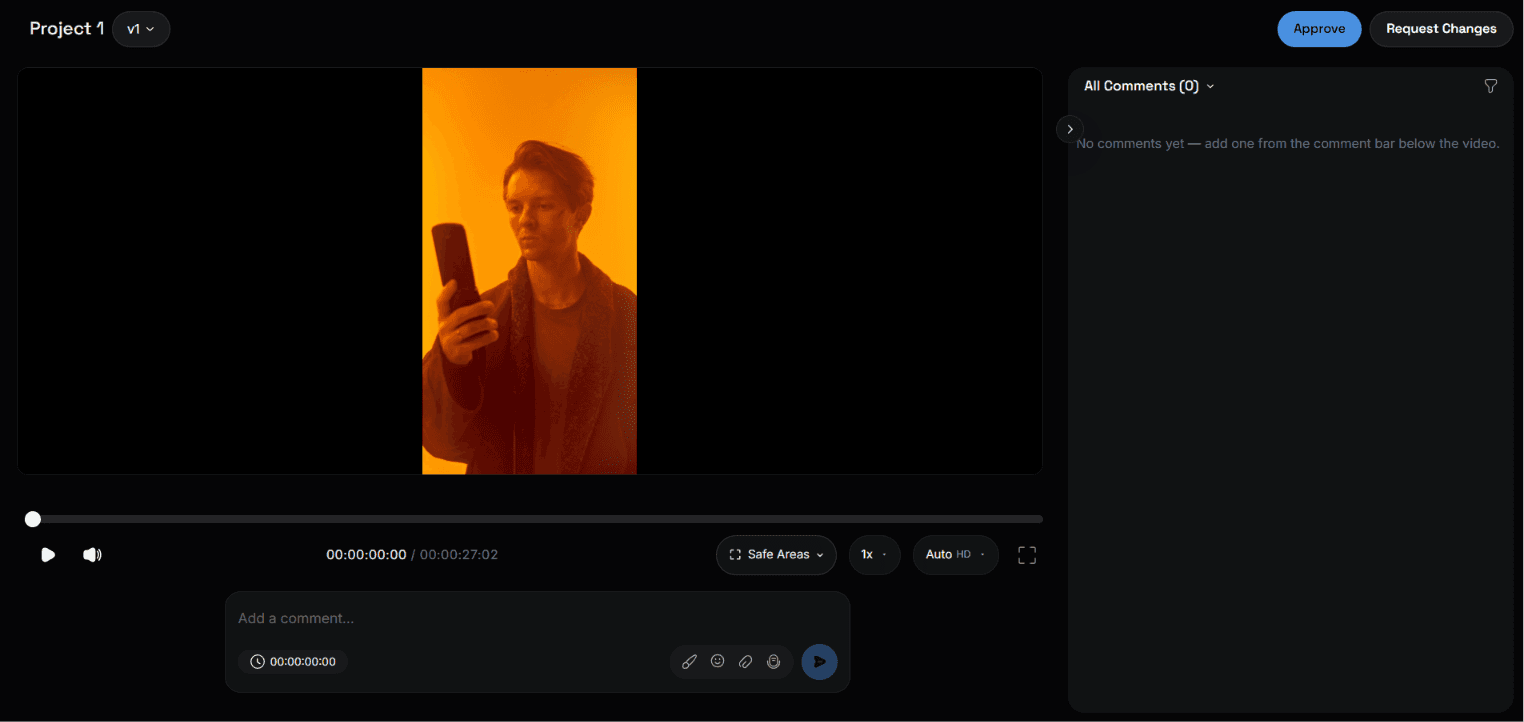The width and height of the screenshot is (1524, 722).
Task: Open the 1x playback speed menu
Action: tap(875, 555)
